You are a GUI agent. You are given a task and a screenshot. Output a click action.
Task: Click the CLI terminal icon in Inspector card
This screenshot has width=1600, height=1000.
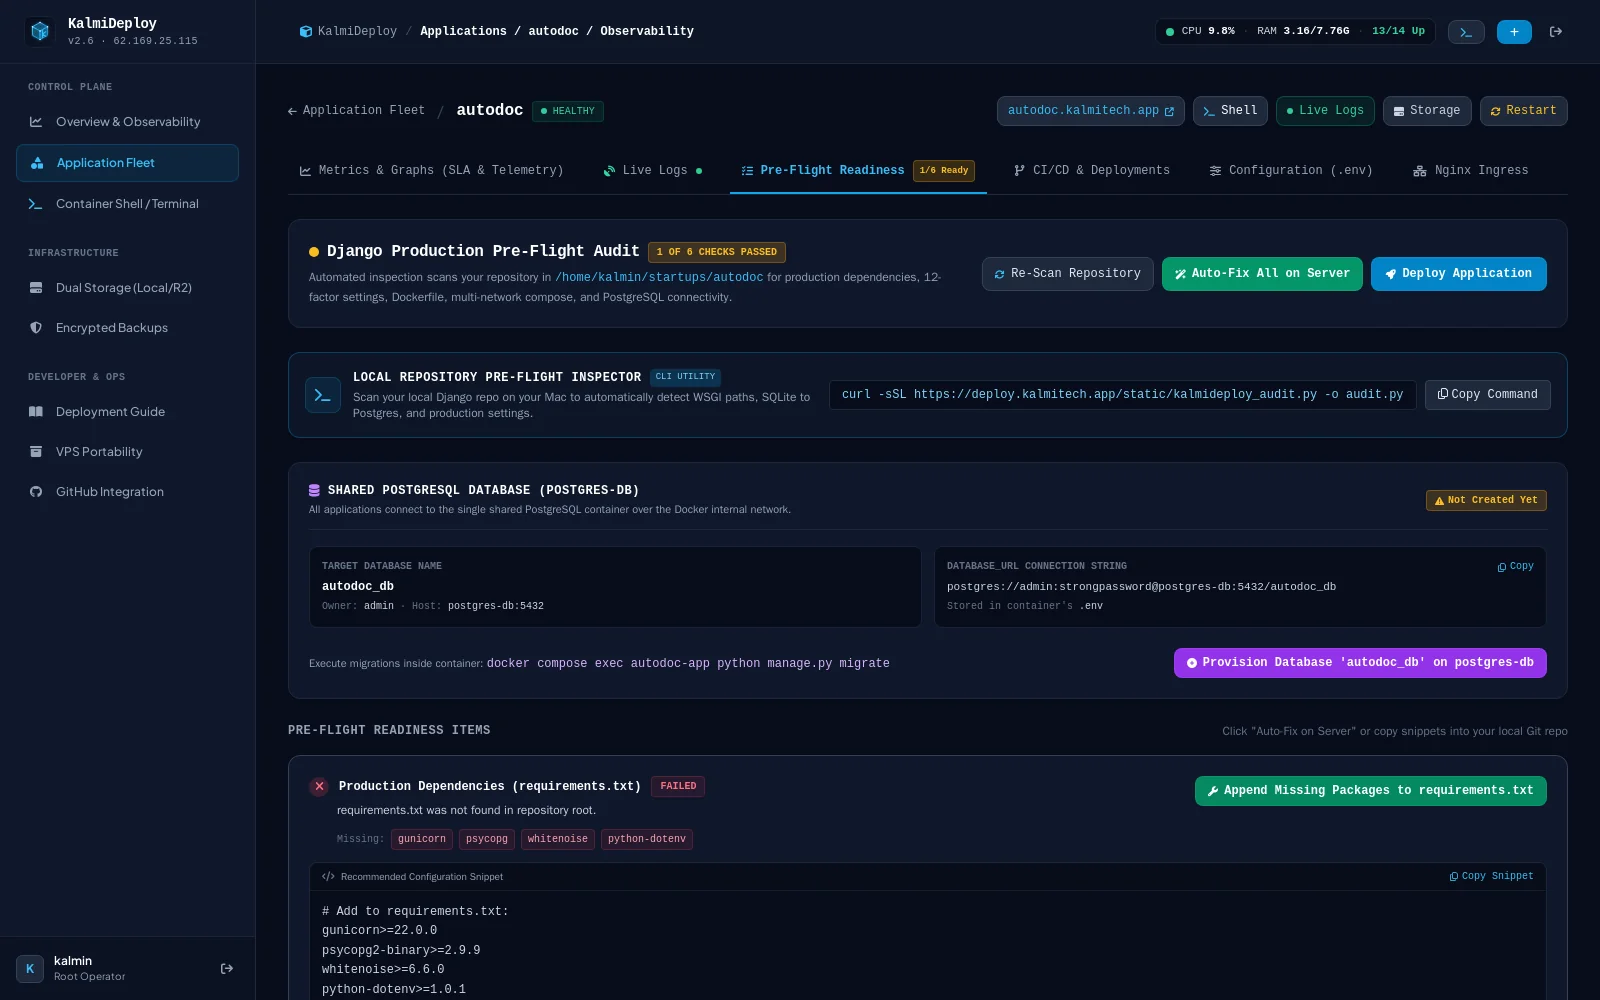(323, 395)
